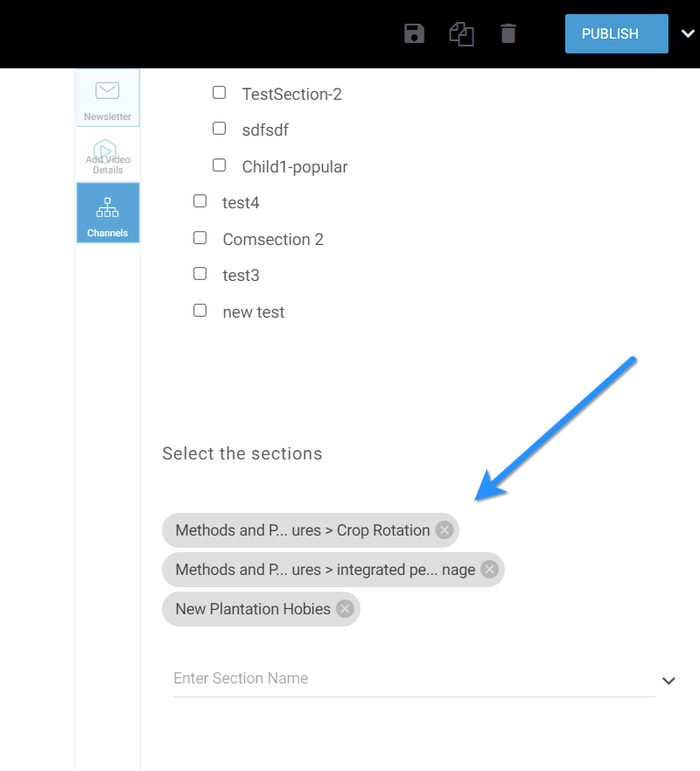This screenshot has width=700, height=771.
Task: Remove the integrated pest section chip
Action: [489, 569]
